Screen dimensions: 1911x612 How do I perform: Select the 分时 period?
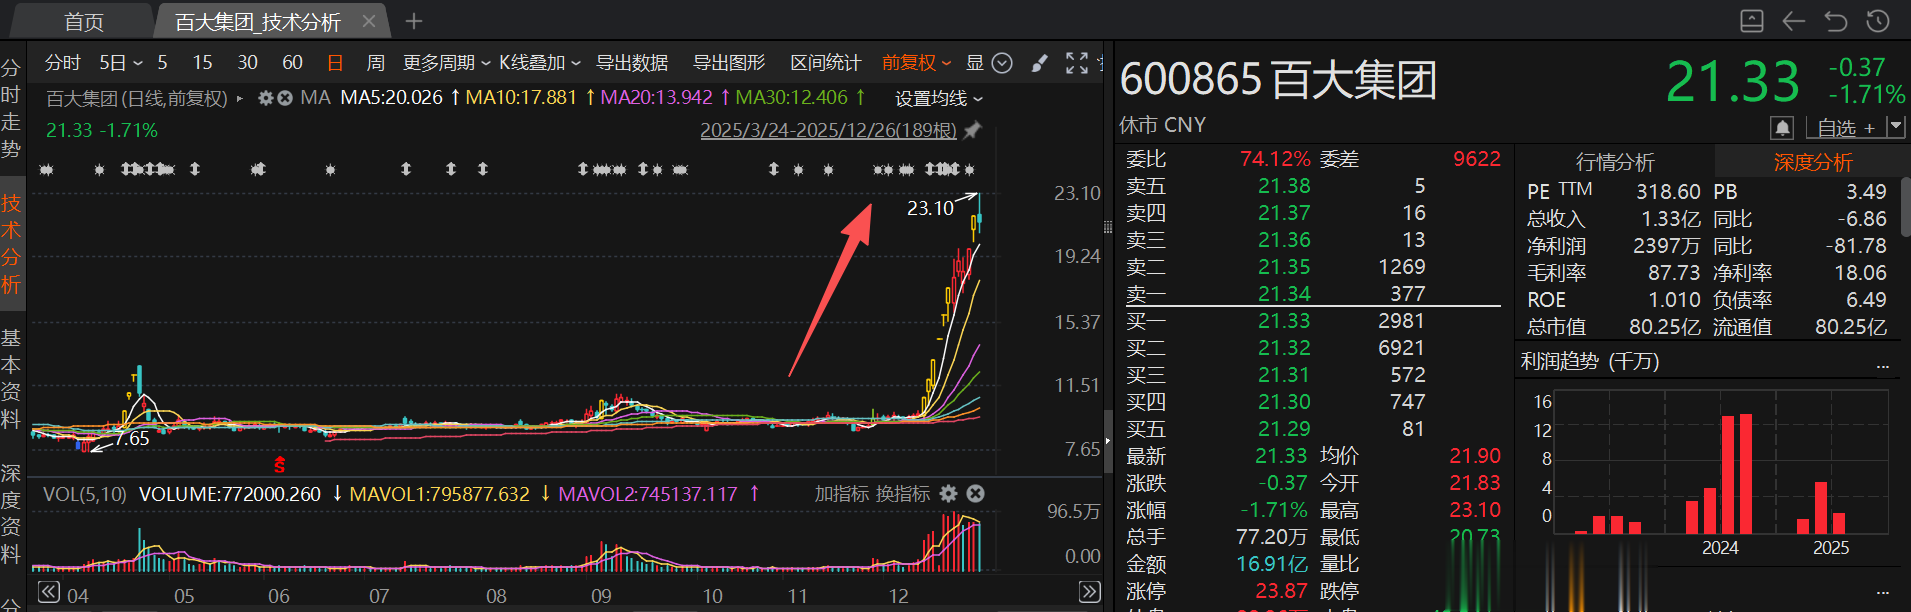coord(62,63)
